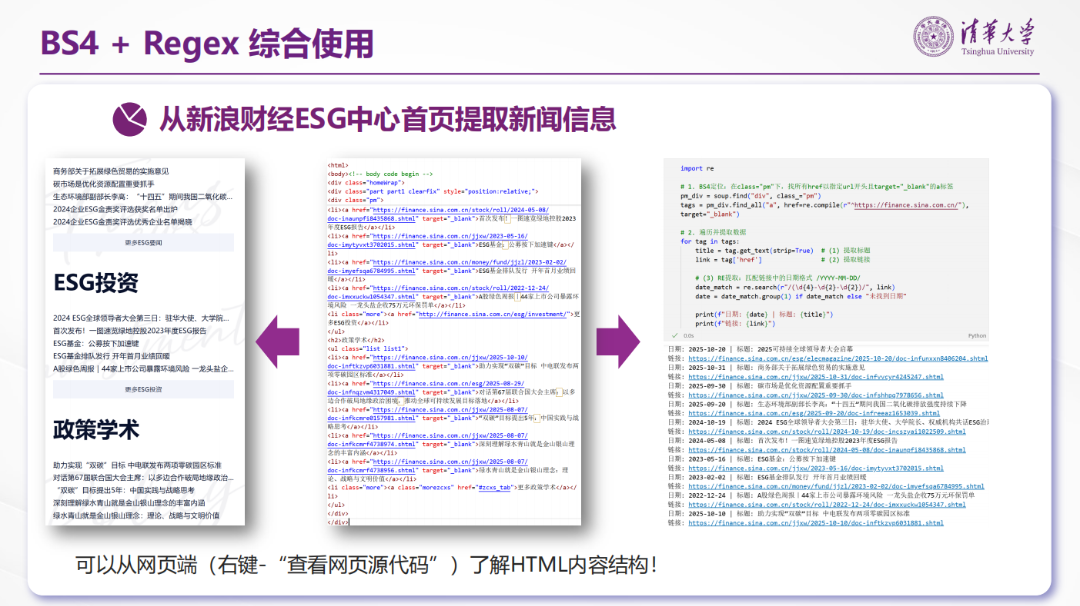Open the stock/roll/2022-12-24 link in the output
Screen dimensions: 1080x606
pyautogui.click(x=827, y=505)
